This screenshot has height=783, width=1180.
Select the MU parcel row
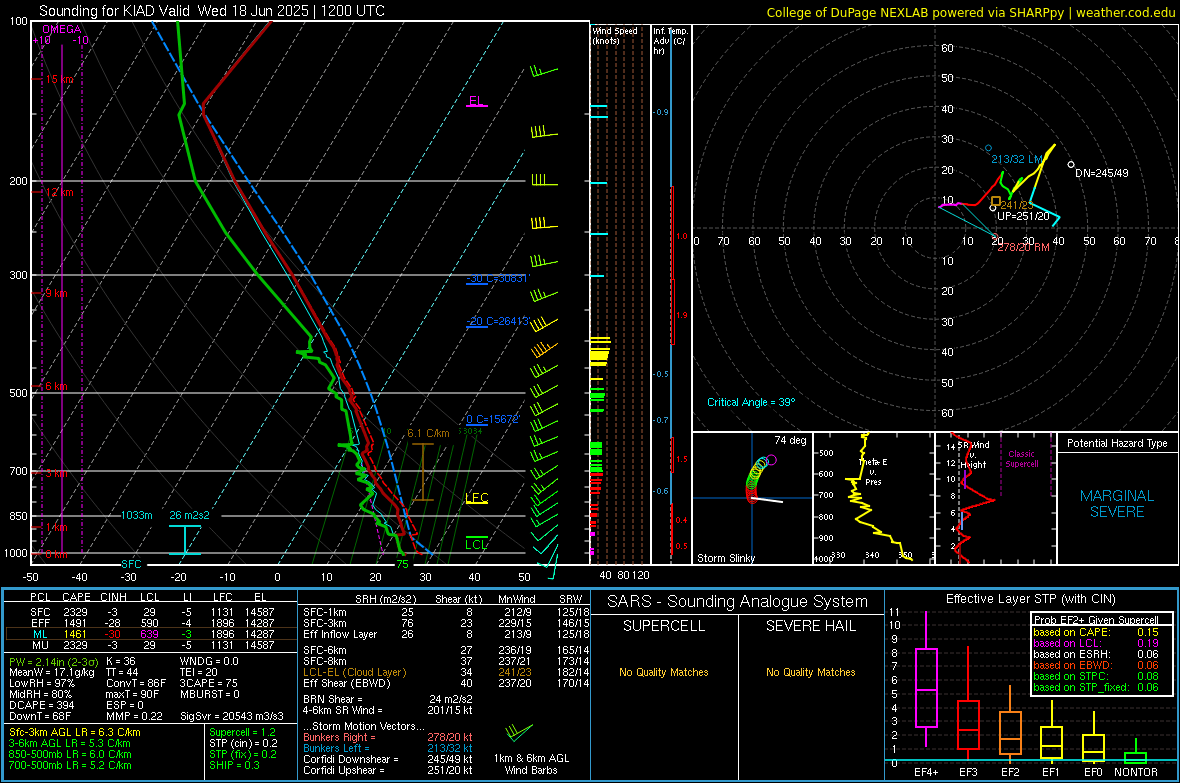pos(151,644)
